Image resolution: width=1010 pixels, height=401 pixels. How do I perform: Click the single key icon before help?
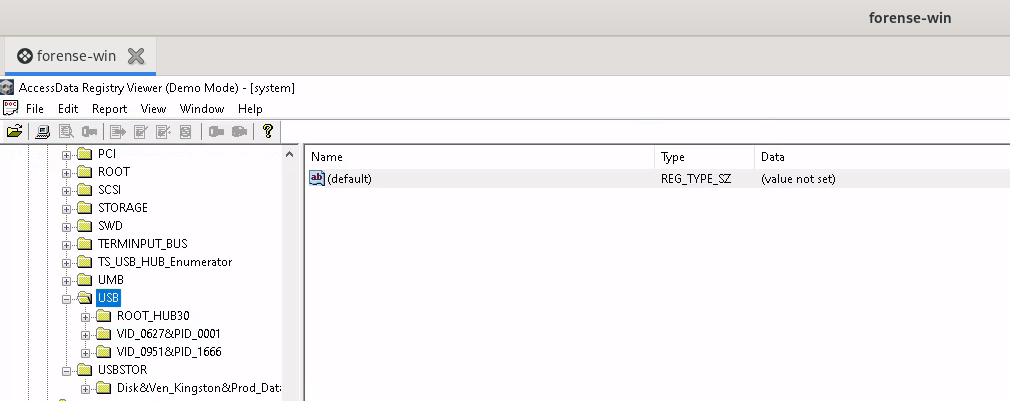[216, 132]
